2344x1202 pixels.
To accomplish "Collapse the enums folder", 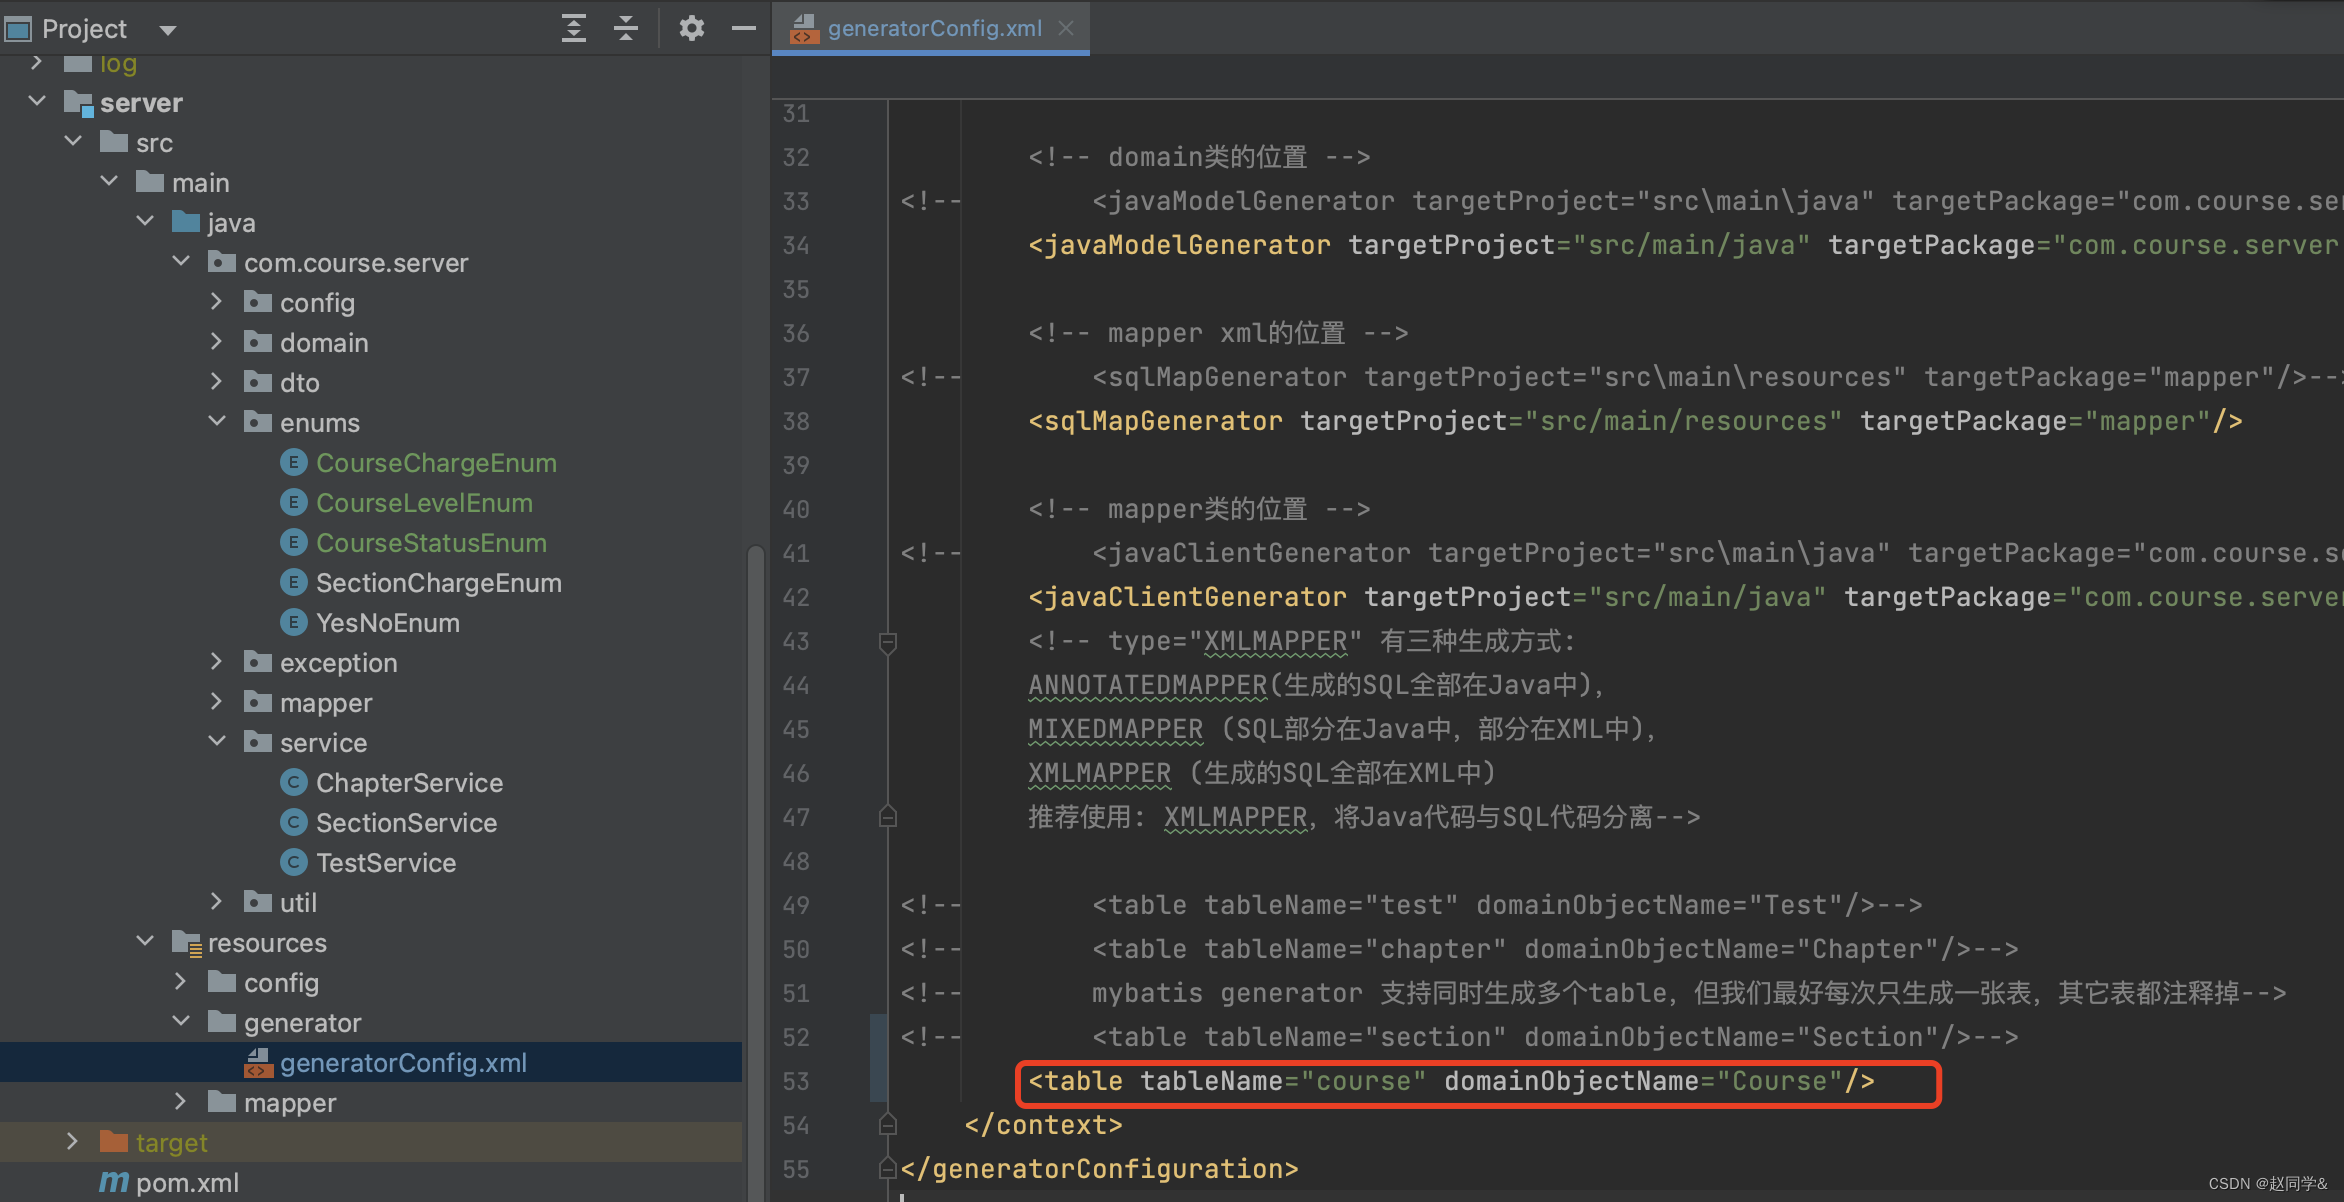I will [217, 422].
